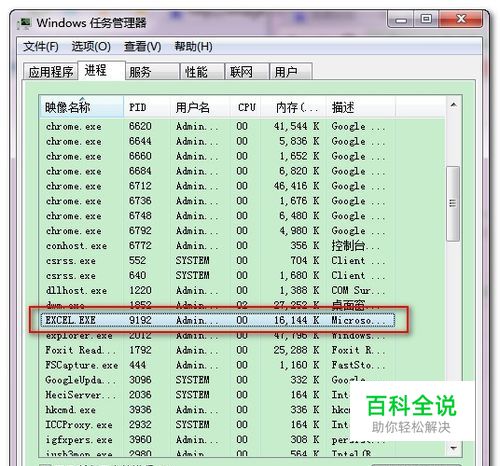
Task: Open the 性能 tab
Action: click(202, 71)
